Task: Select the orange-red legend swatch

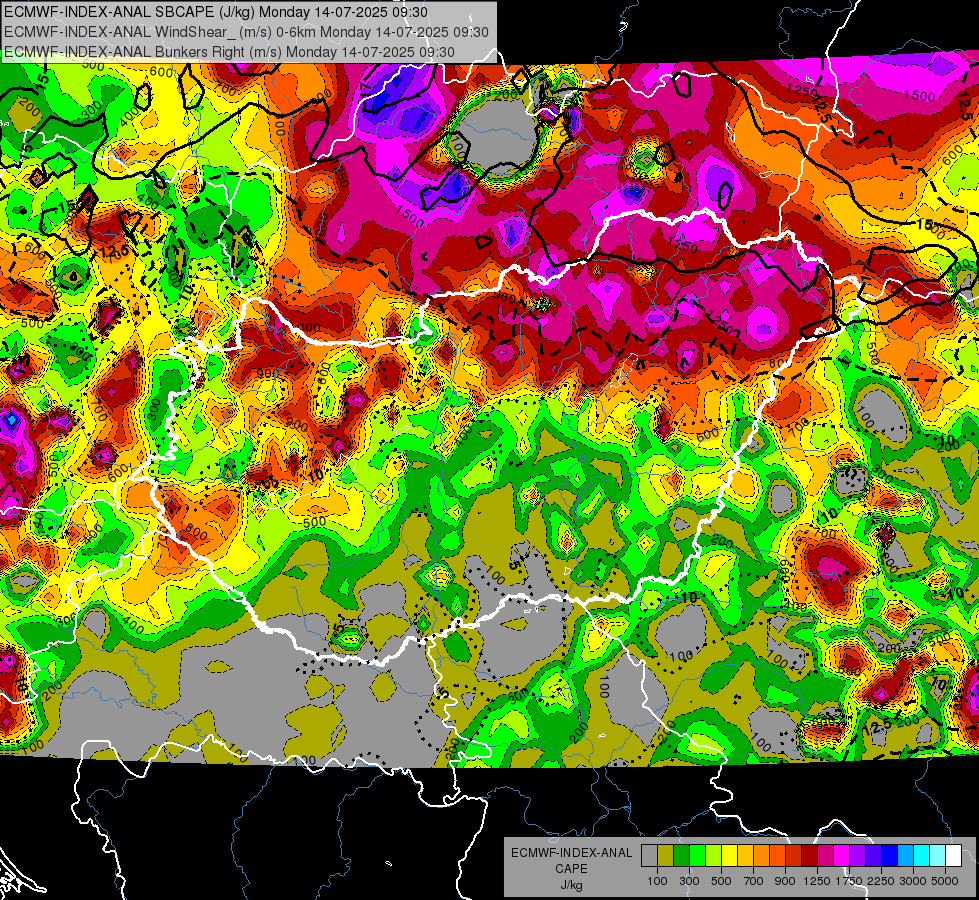Action: pos(777,855)
